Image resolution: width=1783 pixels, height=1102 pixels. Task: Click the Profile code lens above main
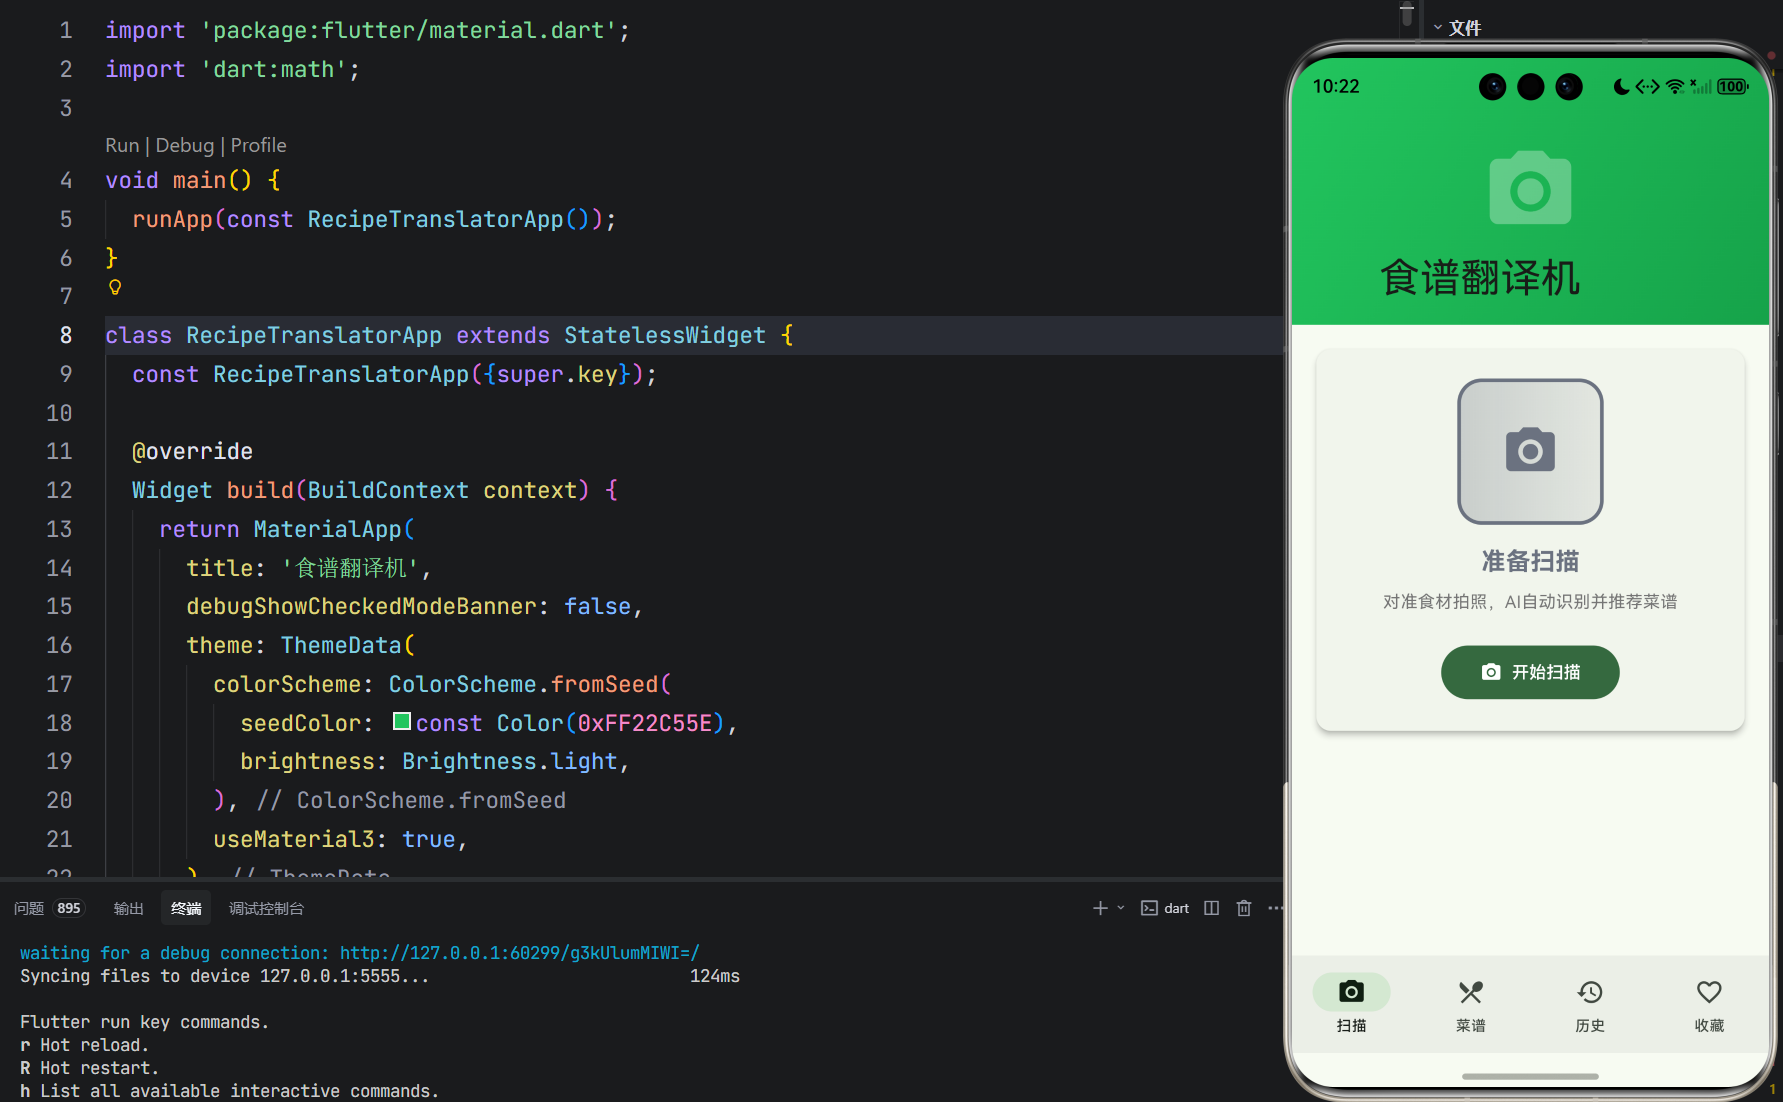pyautogui.click(x=259, y=145)
